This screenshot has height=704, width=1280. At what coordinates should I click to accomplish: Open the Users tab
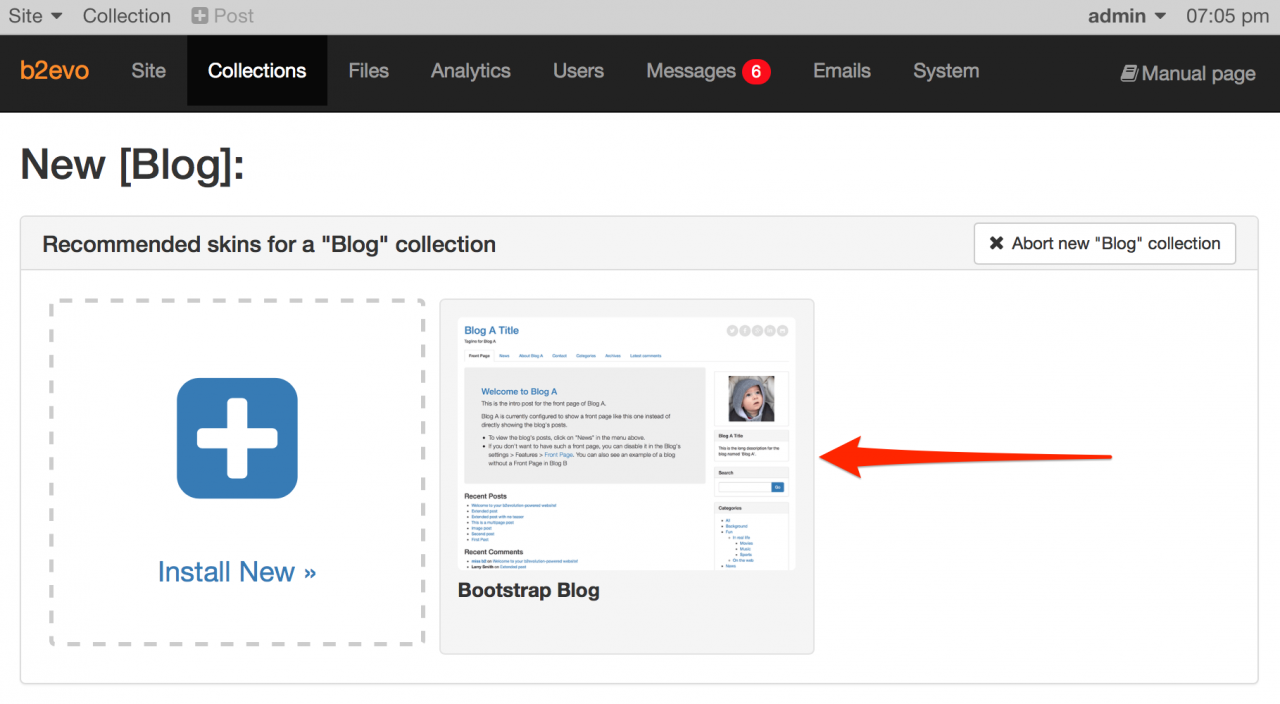pyautogui.click(x=578, y=71)
